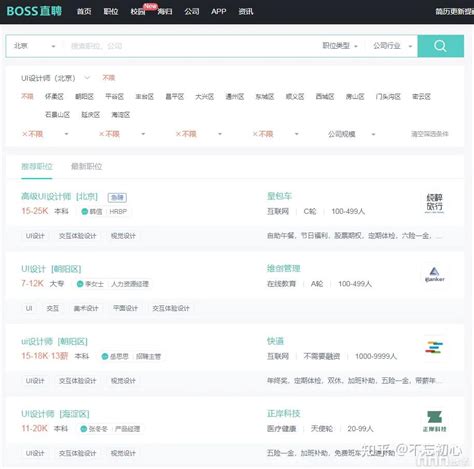Select the 怀柔区 district filter
The width and height of the screenshot is (474, 469).
point(54,97)
